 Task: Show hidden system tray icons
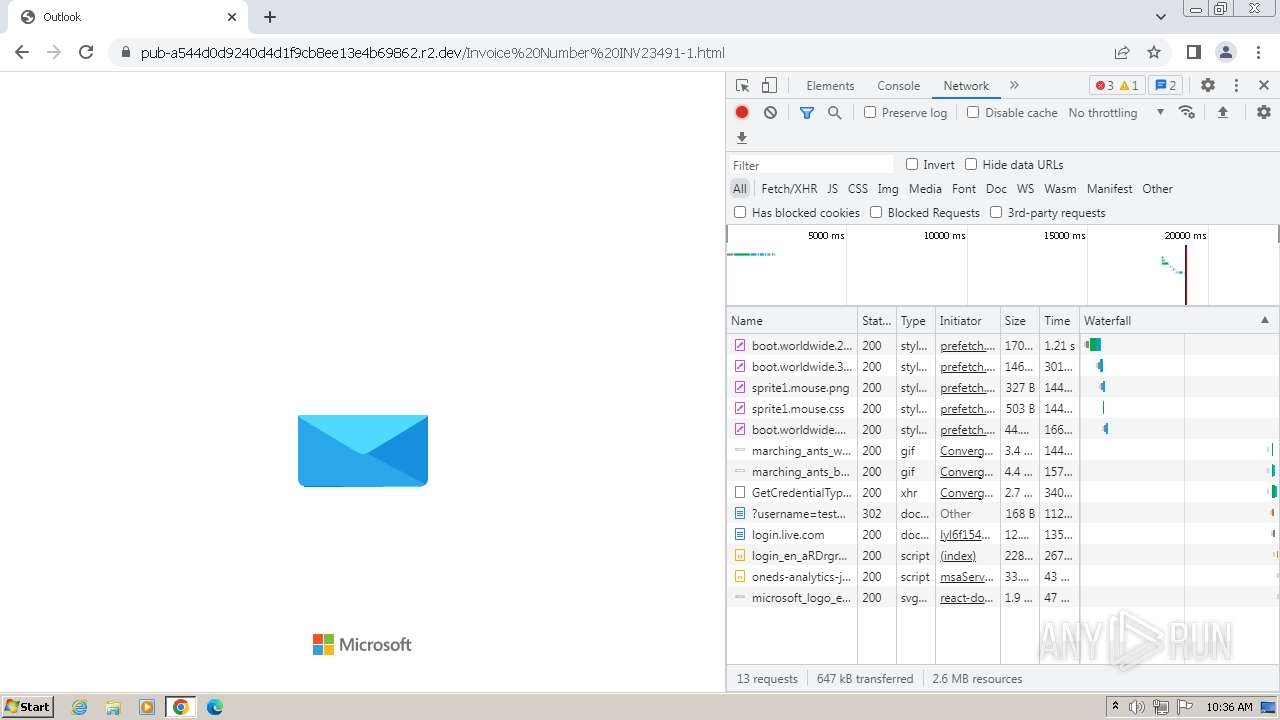click(1115, 707)
